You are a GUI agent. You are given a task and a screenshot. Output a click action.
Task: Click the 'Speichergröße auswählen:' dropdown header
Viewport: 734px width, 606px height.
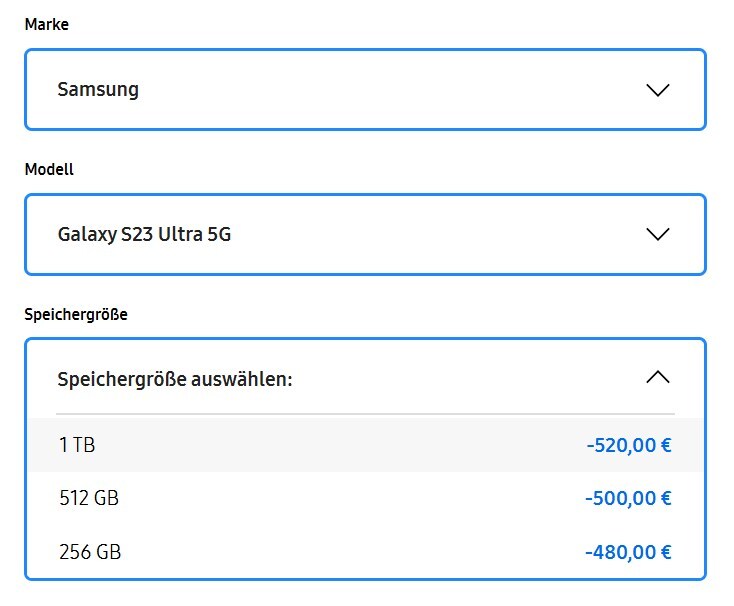coord(365,379)
